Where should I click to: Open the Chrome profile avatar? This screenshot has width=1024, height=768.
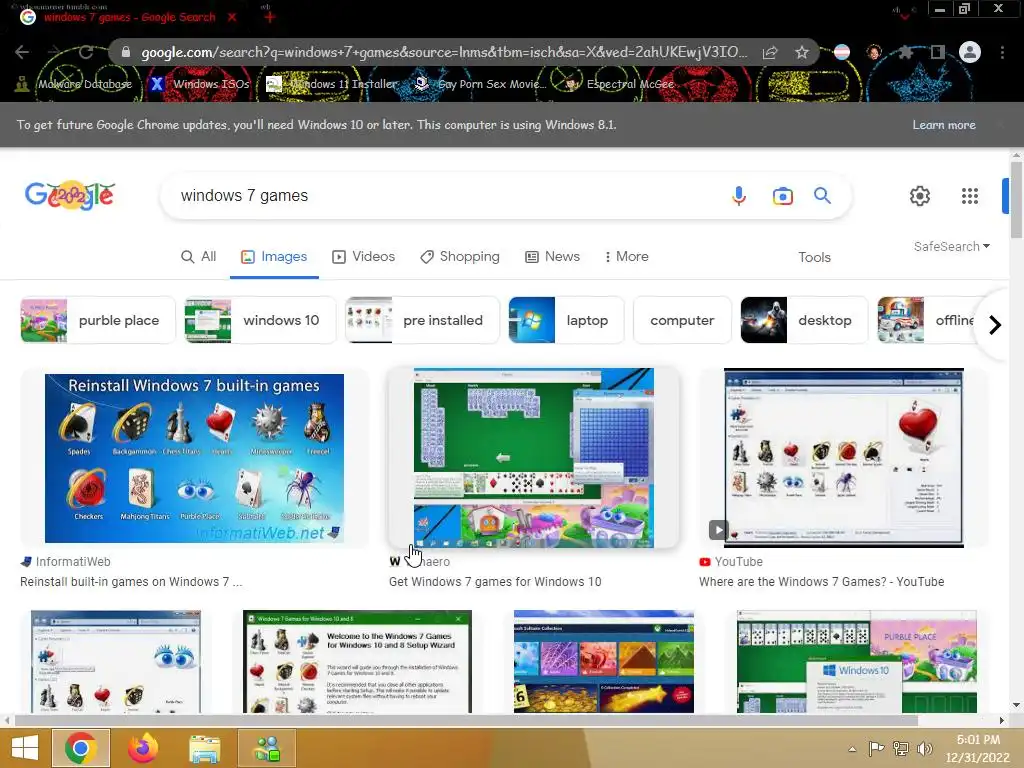(x=970, y=52)
